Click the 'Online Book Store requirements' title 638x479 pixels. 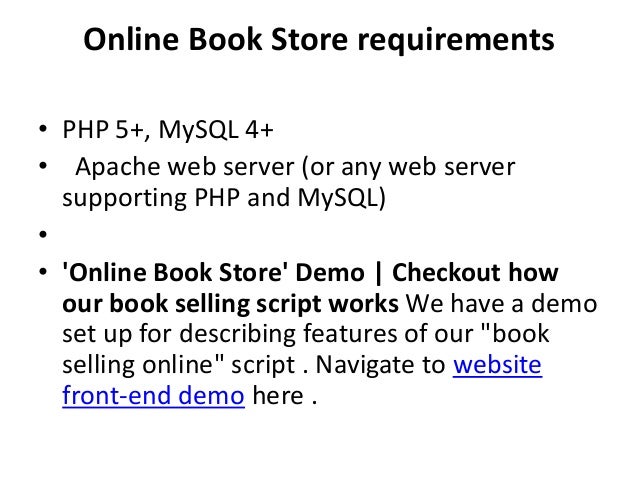click(319, 39)
